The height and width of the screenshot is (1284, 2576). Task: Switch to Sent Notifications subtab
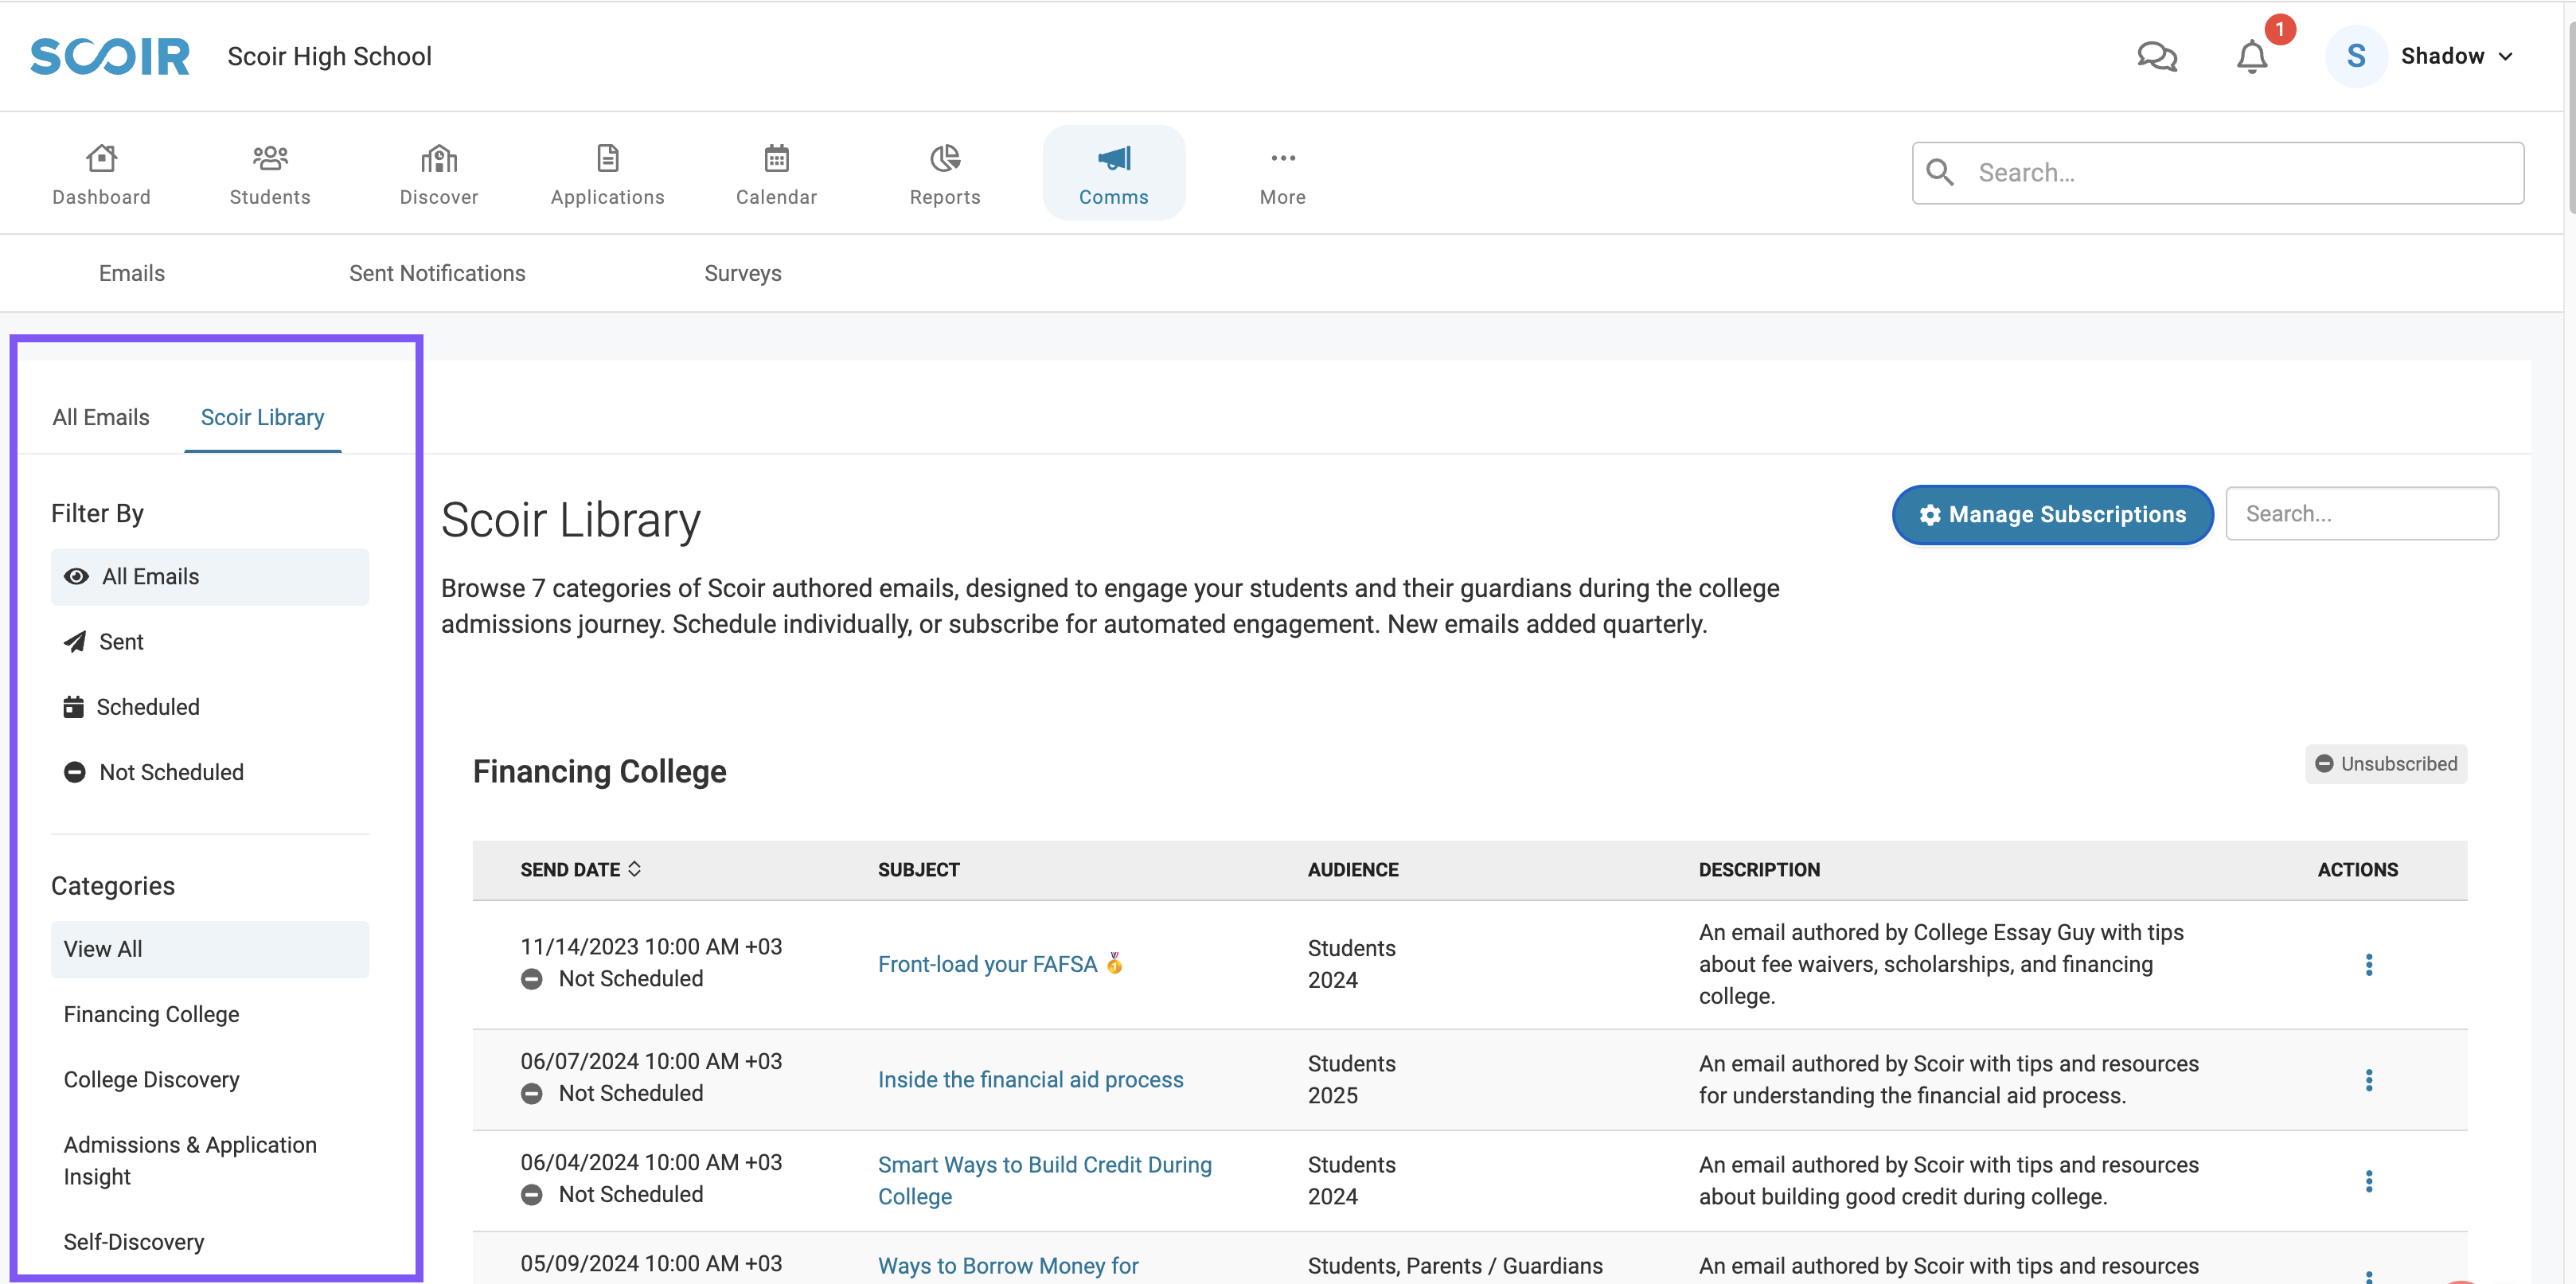pyautogui.click(x=437, y=273)
